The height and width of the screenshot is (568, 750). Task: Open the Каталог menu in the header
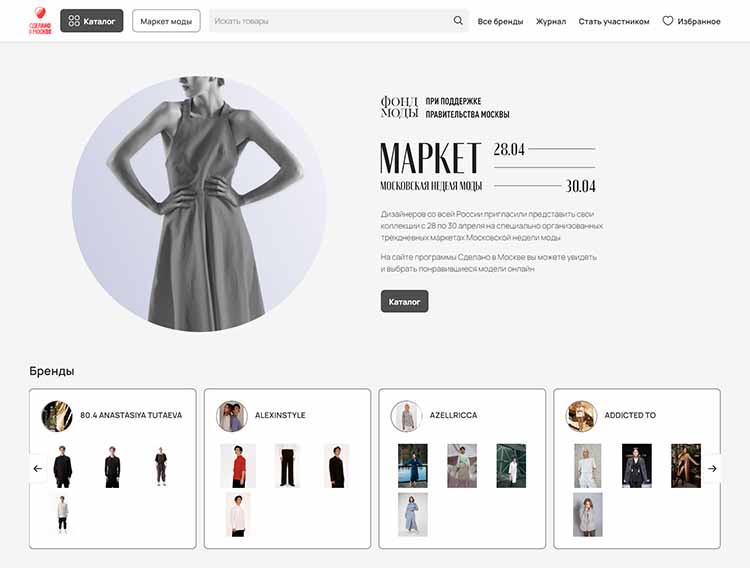91,21
